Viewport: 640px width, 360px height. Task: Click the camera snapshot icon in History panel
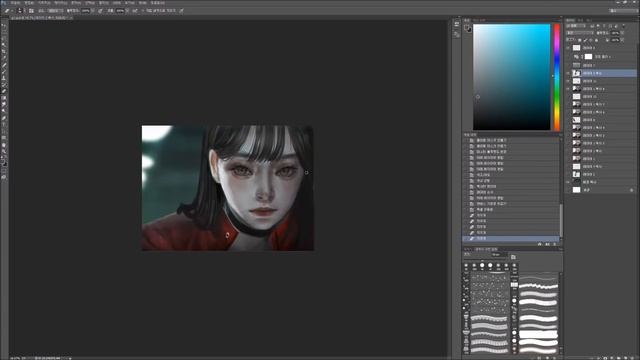547,244
